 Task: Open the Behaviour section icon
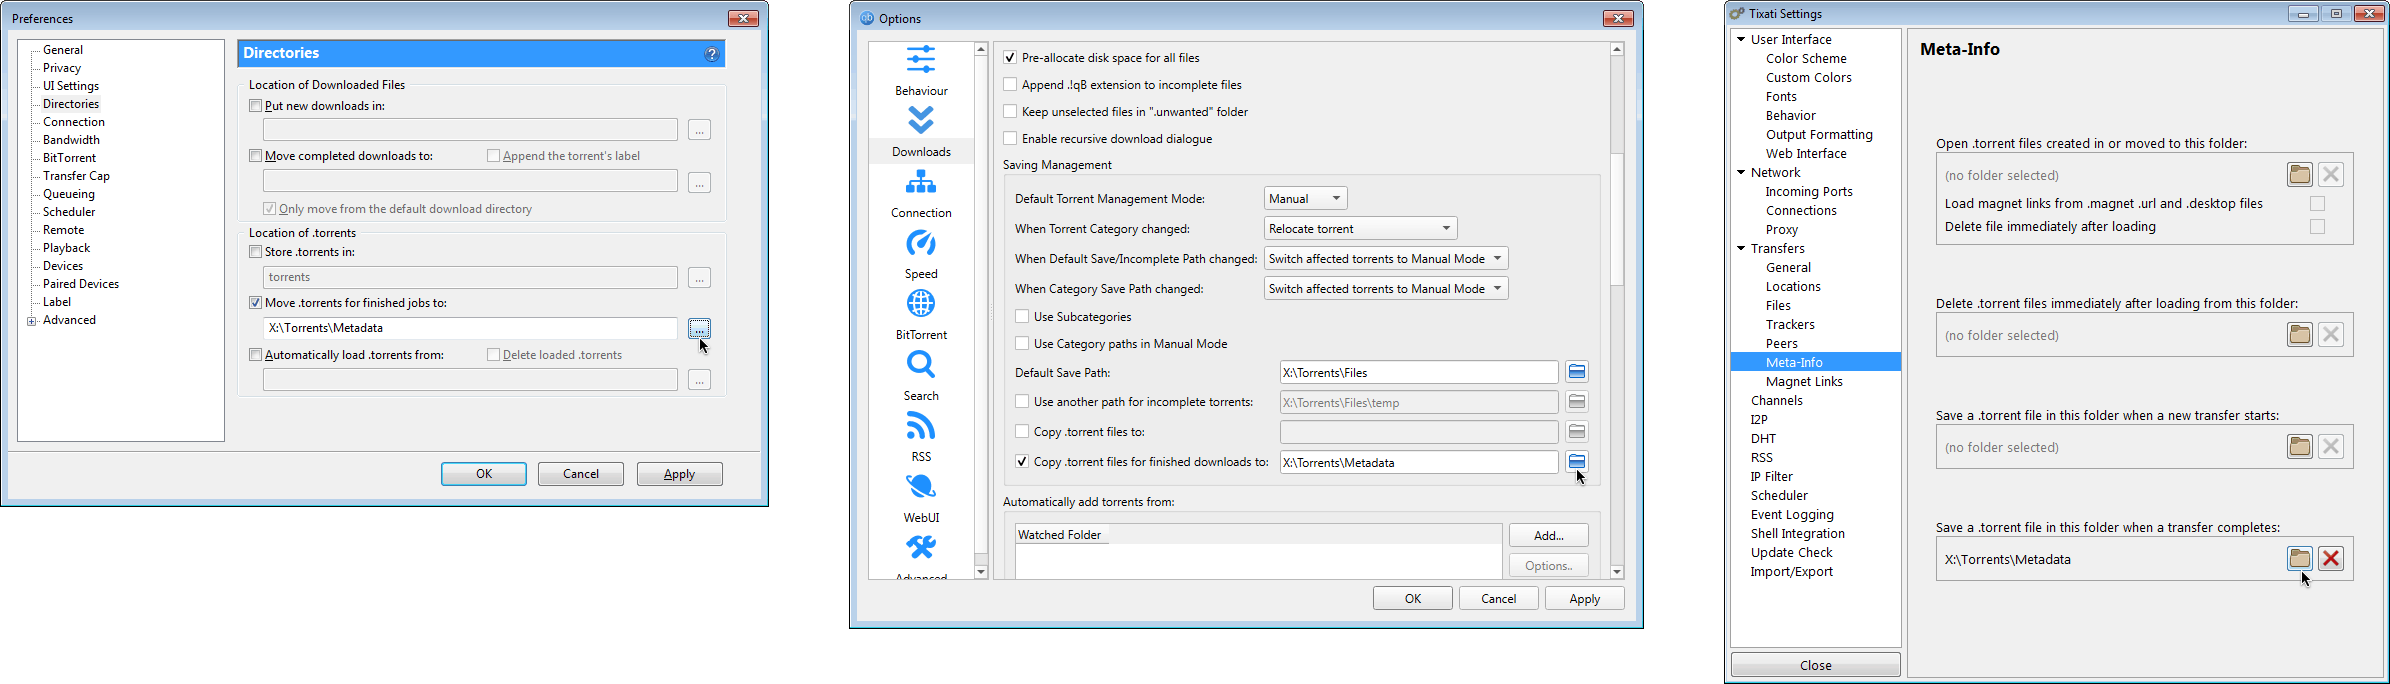coord(920,61)
